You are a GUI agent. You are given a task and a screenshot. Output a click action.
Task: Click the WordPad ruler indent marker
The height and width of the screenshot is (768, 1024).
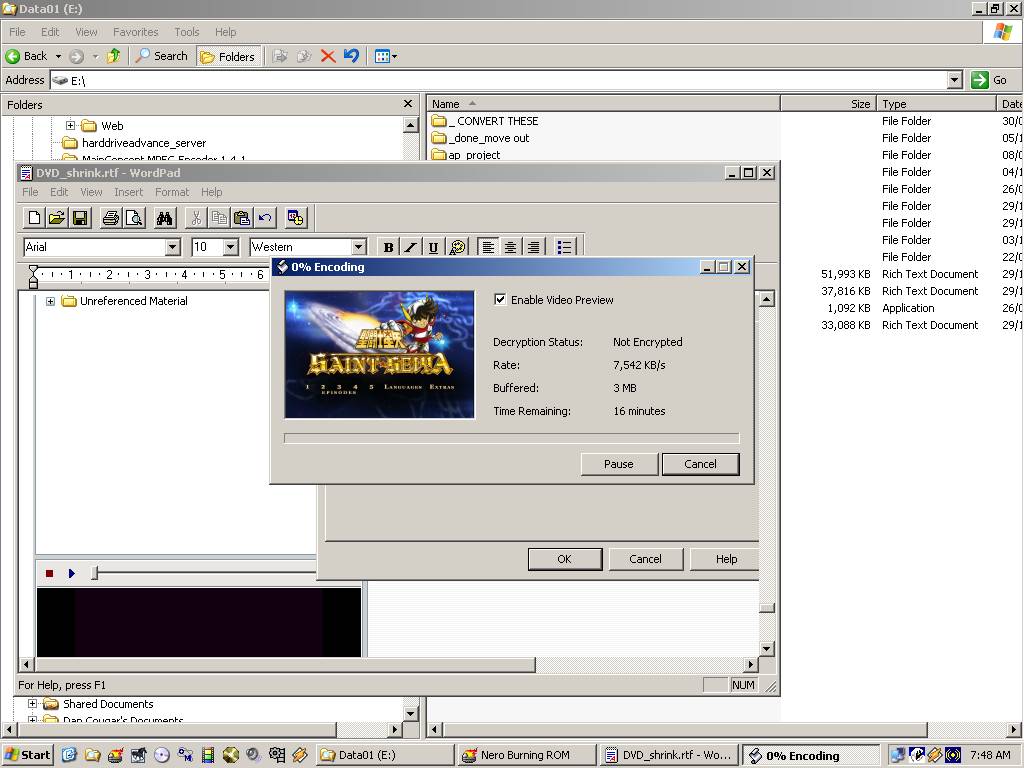click(33, 277)
